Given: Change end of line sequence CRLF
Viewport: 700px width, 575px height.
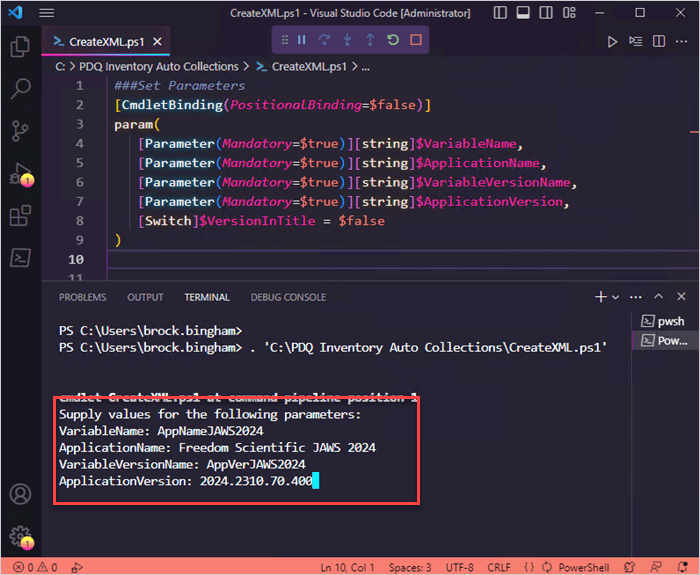Looking at the screenshot, I should (x=499, y=567).
